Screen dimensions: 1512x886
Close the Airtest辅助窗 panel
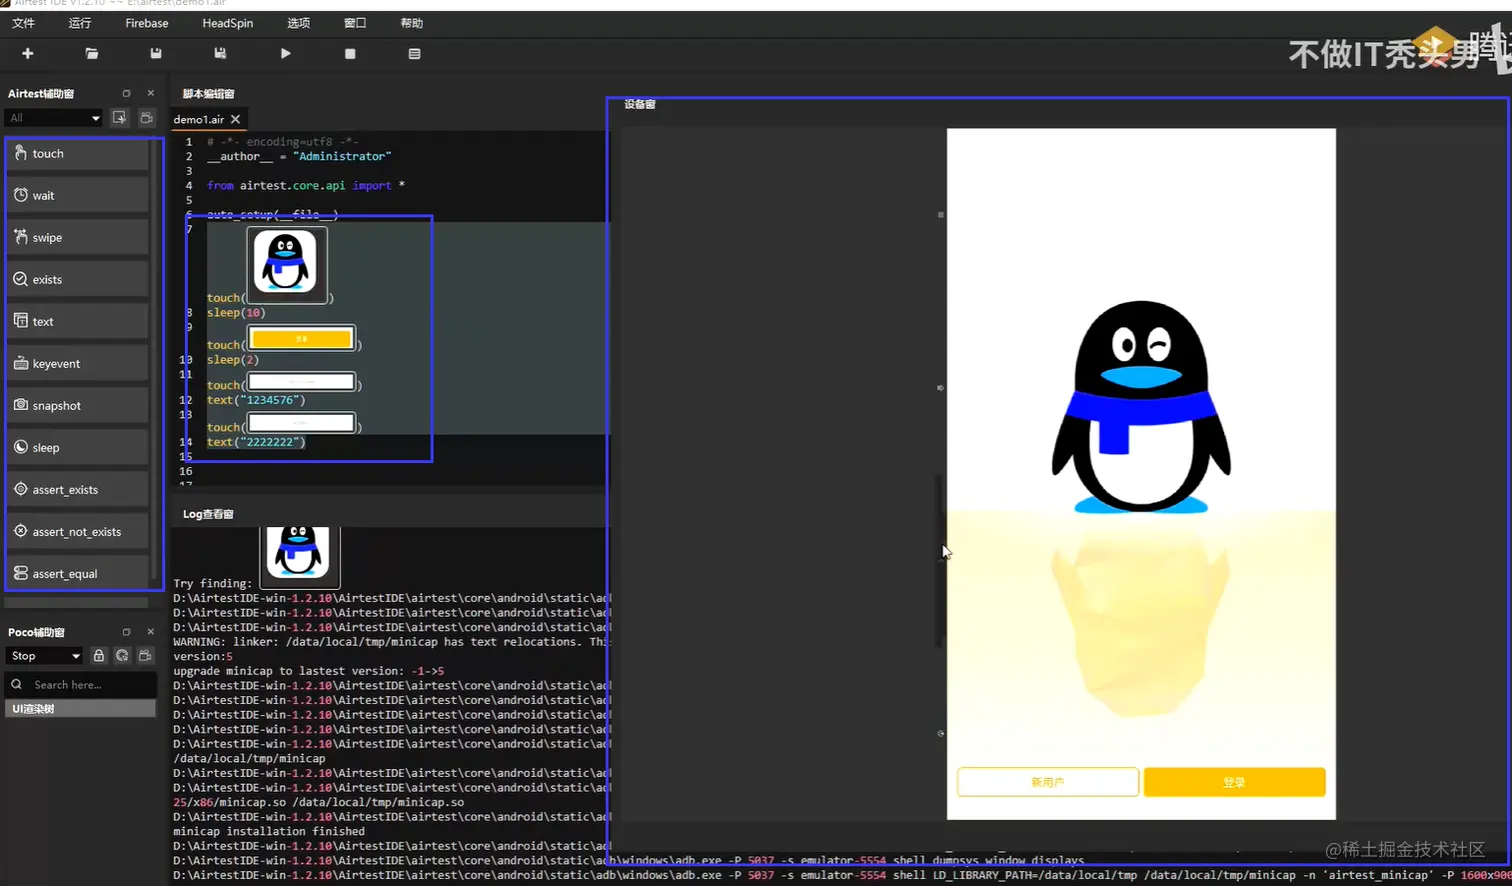(x=151, y=93)
